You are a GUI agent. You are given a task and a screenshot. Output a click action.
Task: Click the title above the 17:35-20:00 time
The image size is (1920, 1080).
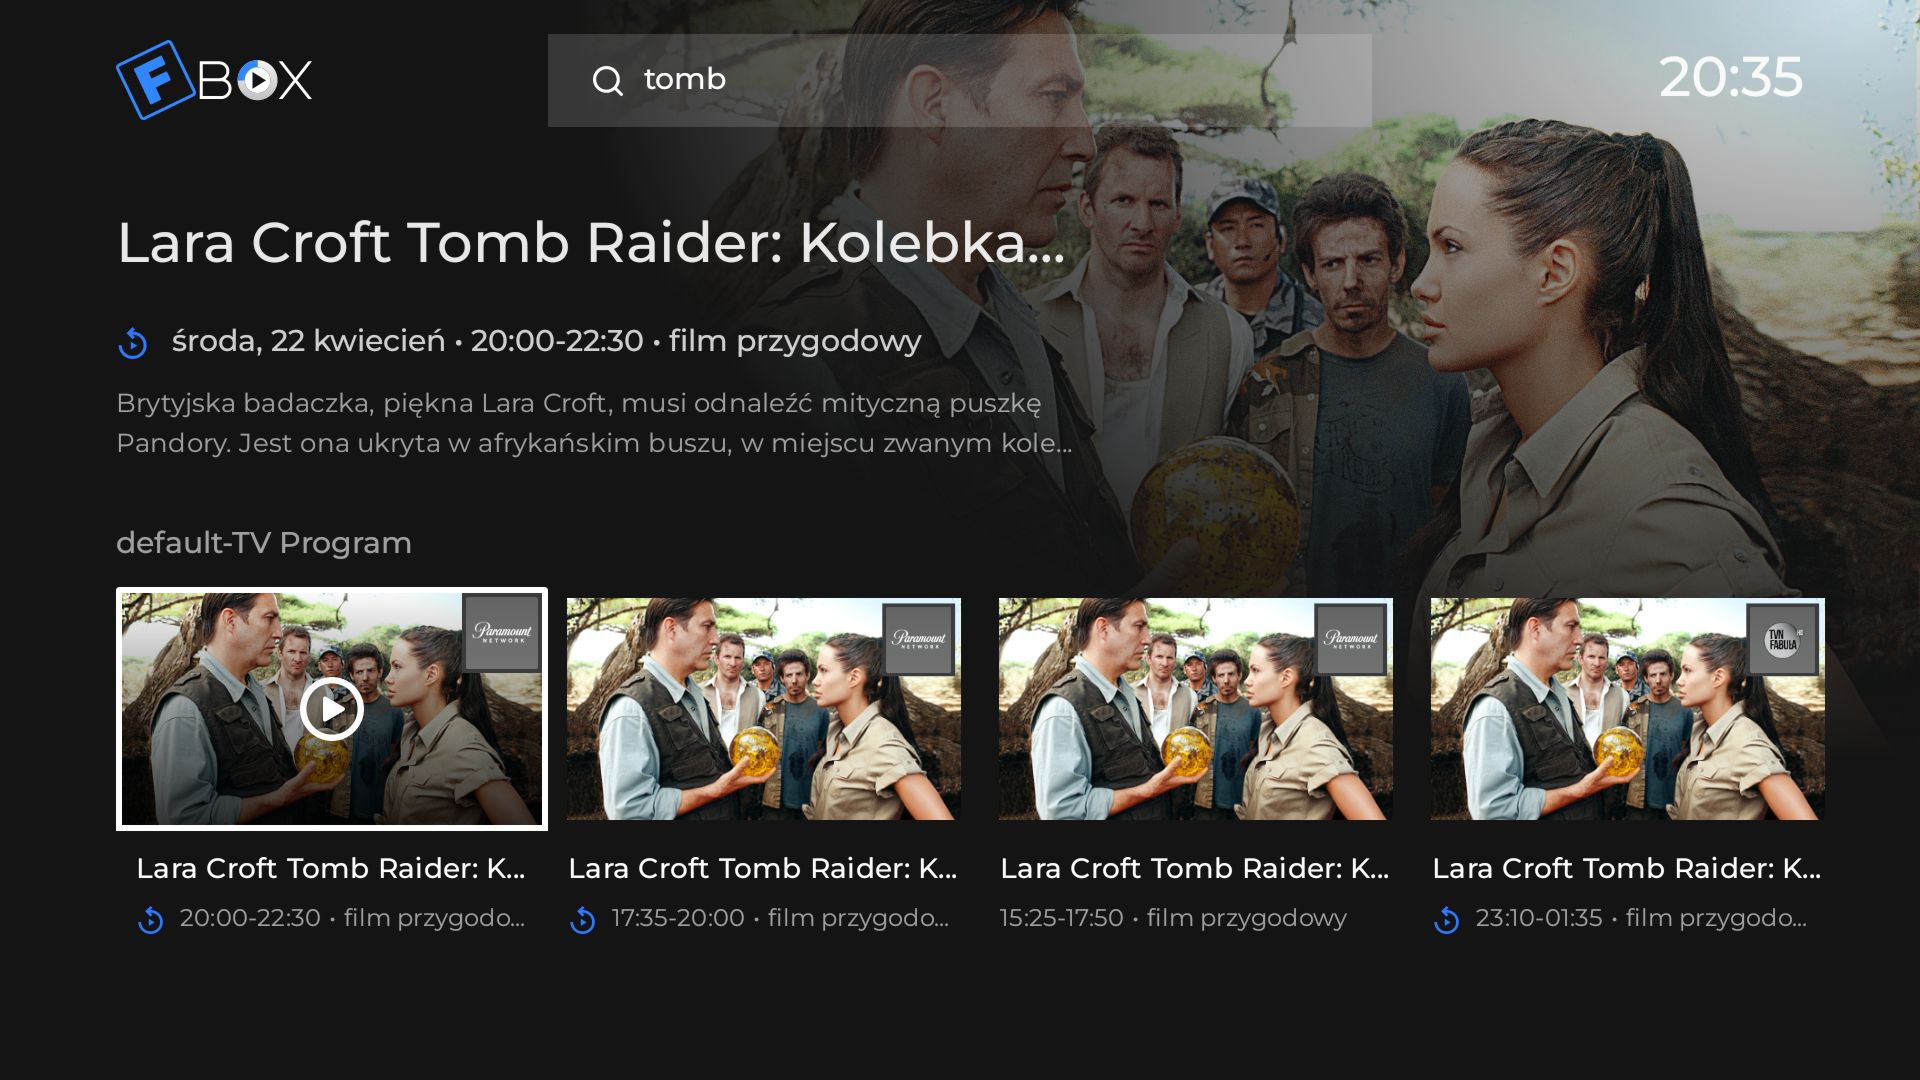[x=763, y=868]
